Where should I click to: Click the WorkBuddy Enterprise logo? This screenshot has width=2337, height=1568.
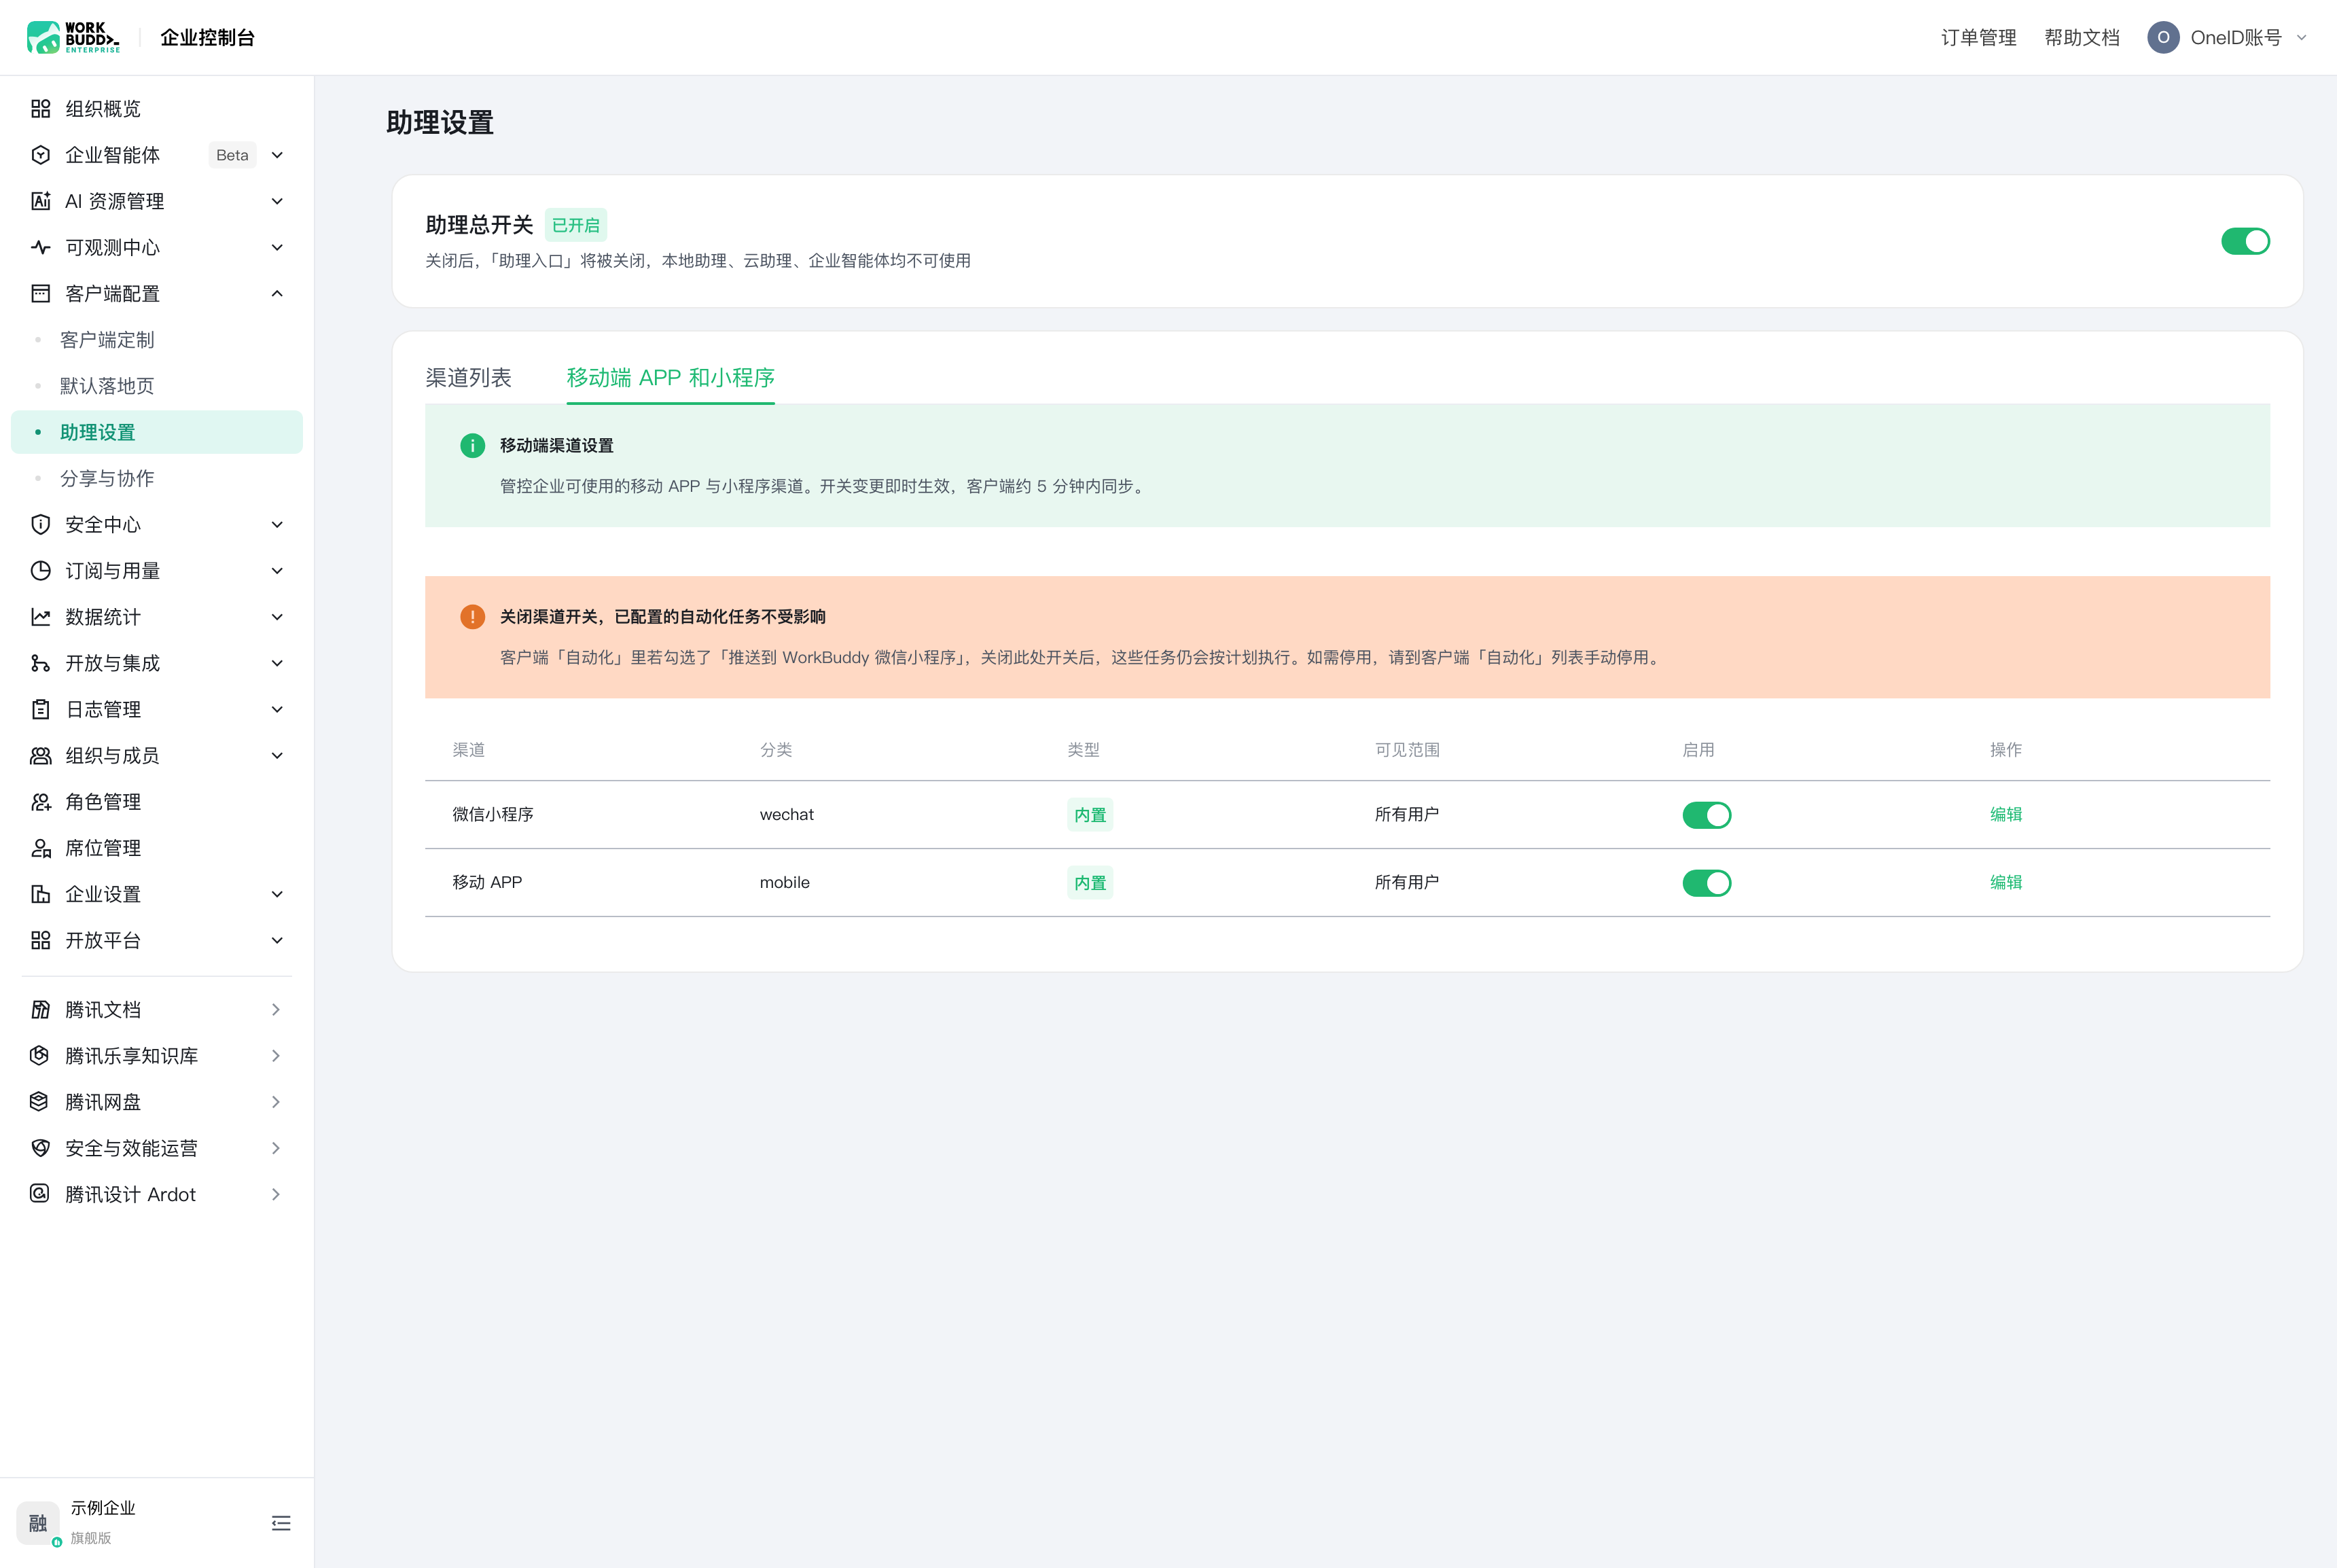[73, 37]
